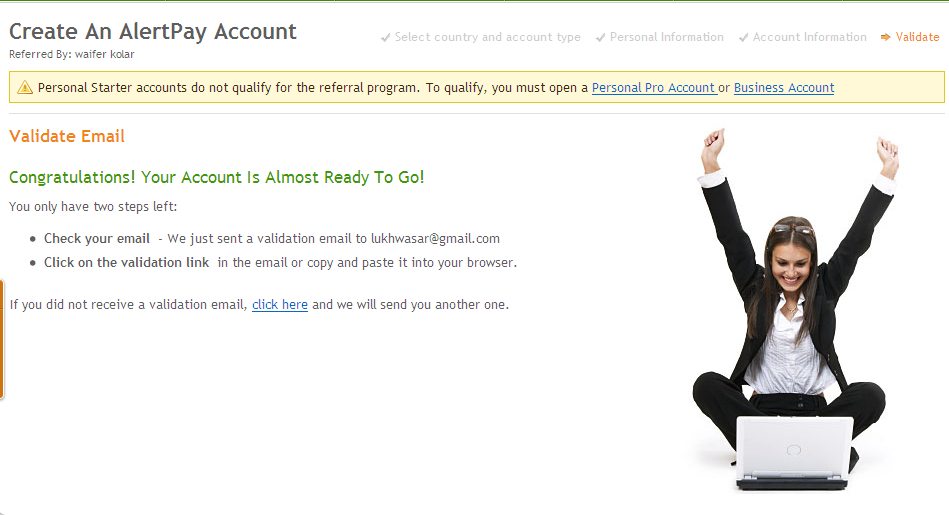Image resolution: width=949 pixels, height=515 pixels.
Task: Go to the Account Information step
Action: pyautogui.click(x=809, y=38)
